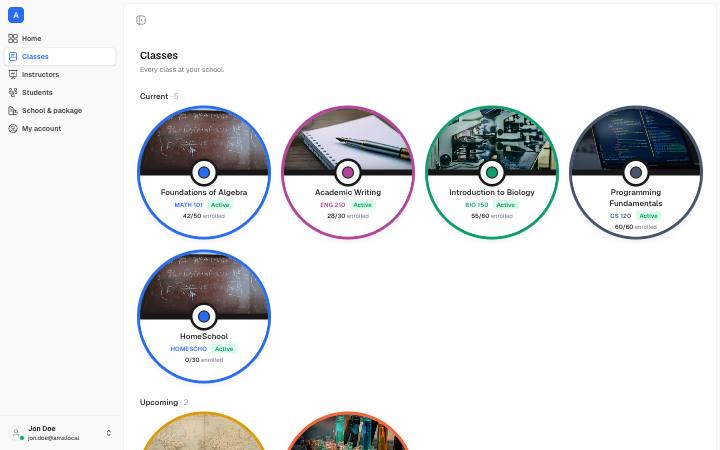Click the My account sidebar icon

tap(13, 129)
